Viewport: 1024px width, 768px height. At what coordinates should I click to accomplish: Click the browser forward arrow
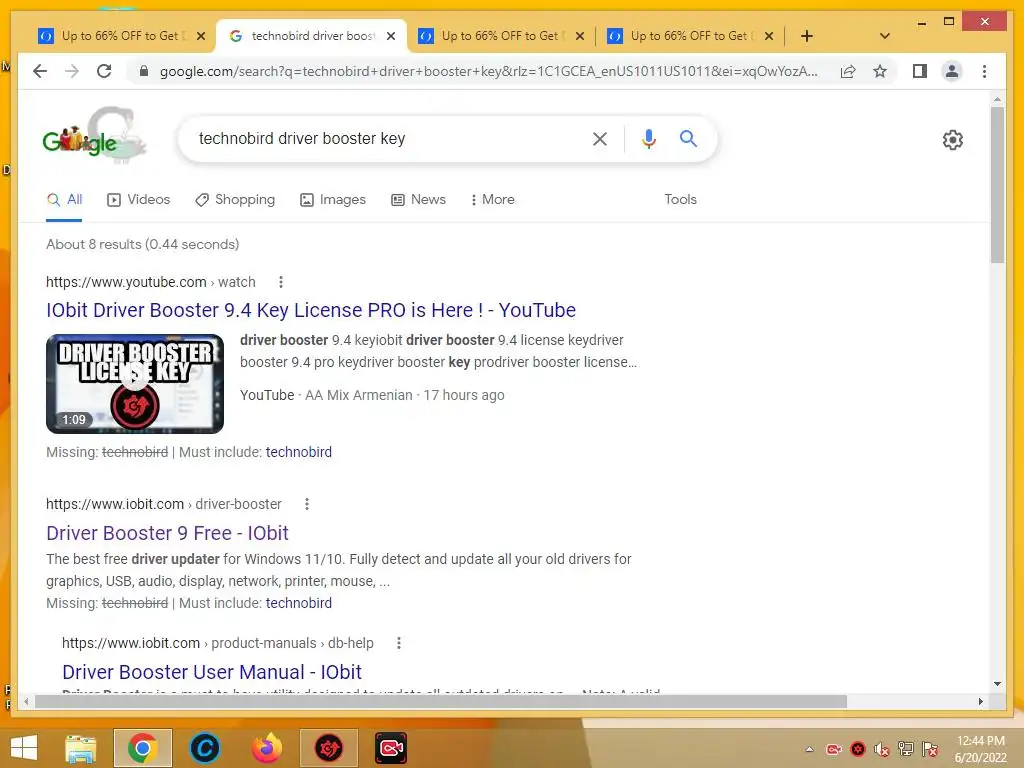[72, 71]
